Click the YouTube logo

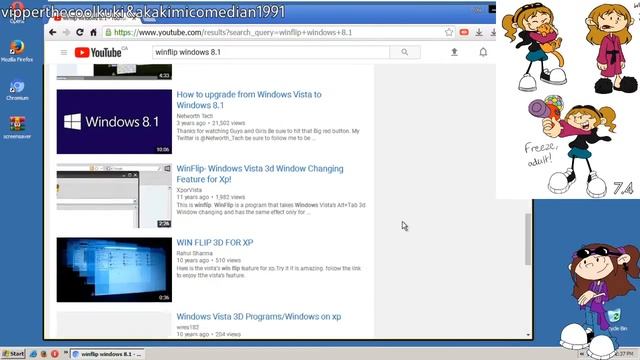click(x=98, y=52)
